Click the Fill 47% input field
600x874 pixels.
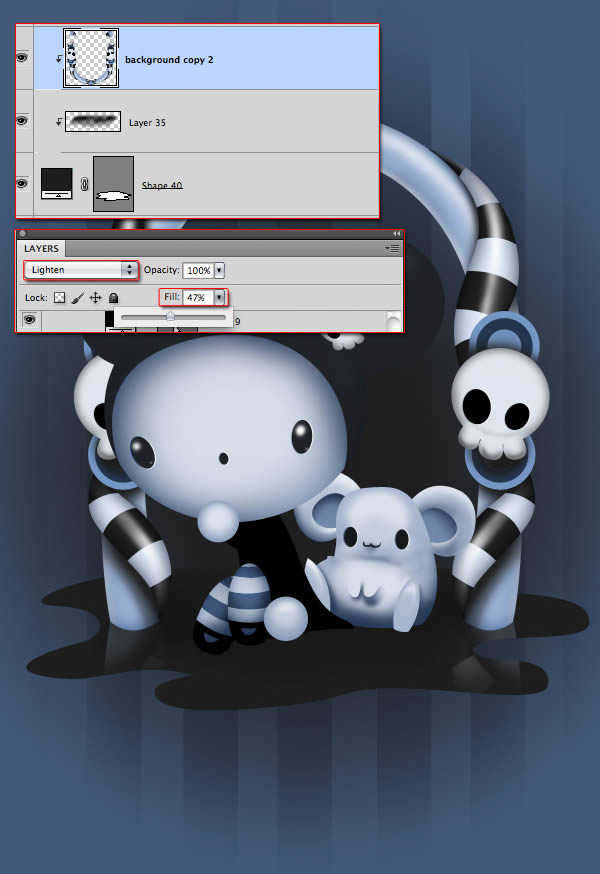point(199,297)
